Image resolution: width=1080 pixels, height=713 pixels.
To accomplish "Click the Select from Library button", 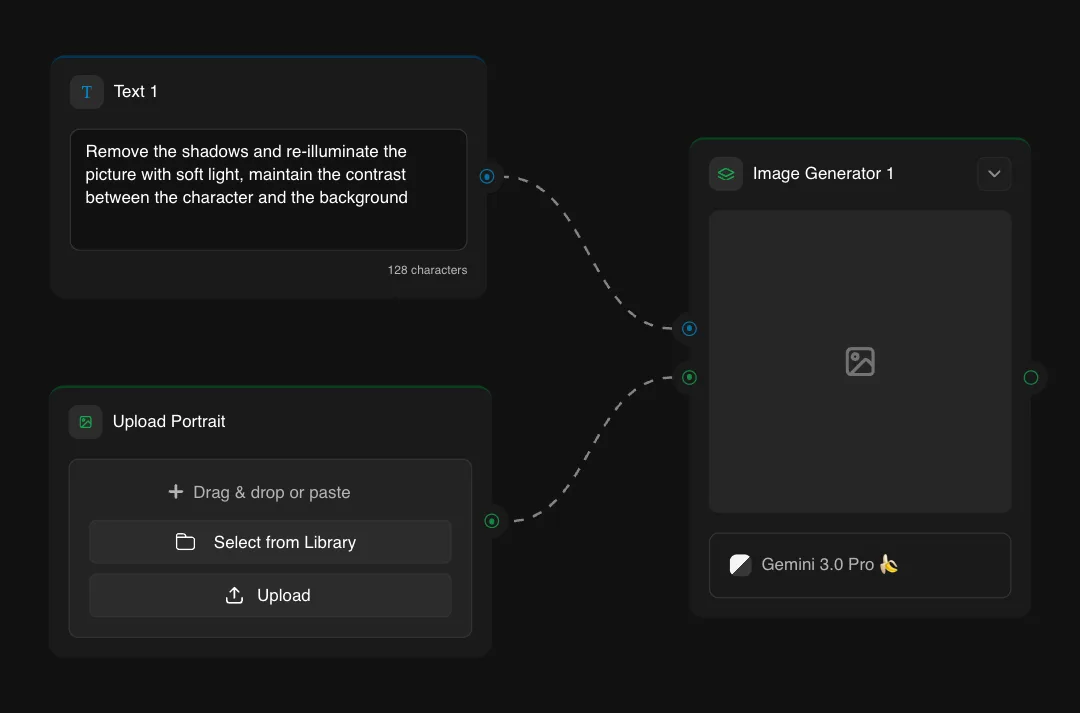I will (270, 542).
